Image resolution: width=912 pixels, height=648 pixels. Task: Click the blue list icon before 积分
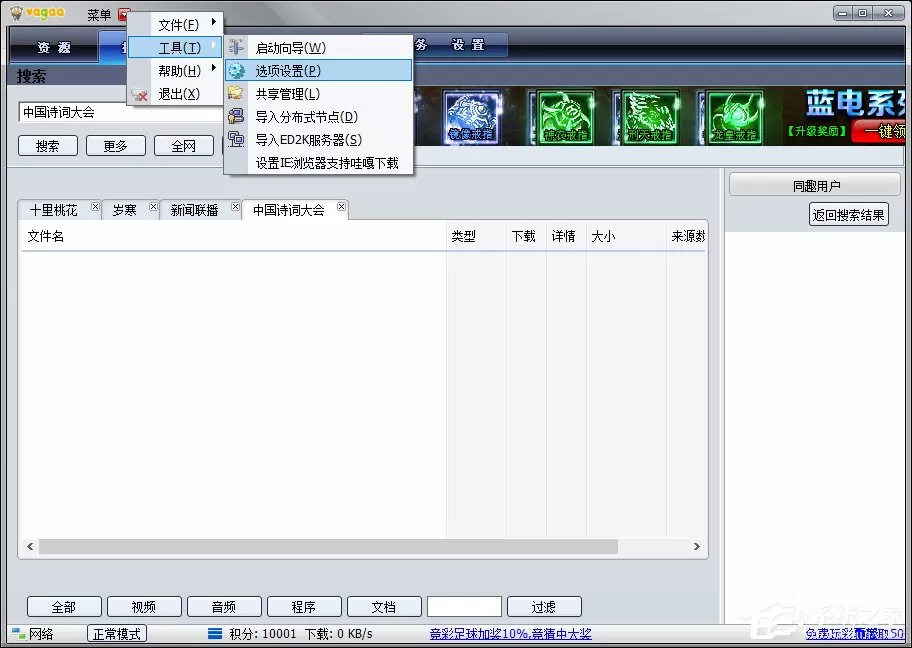coord(215,633)
